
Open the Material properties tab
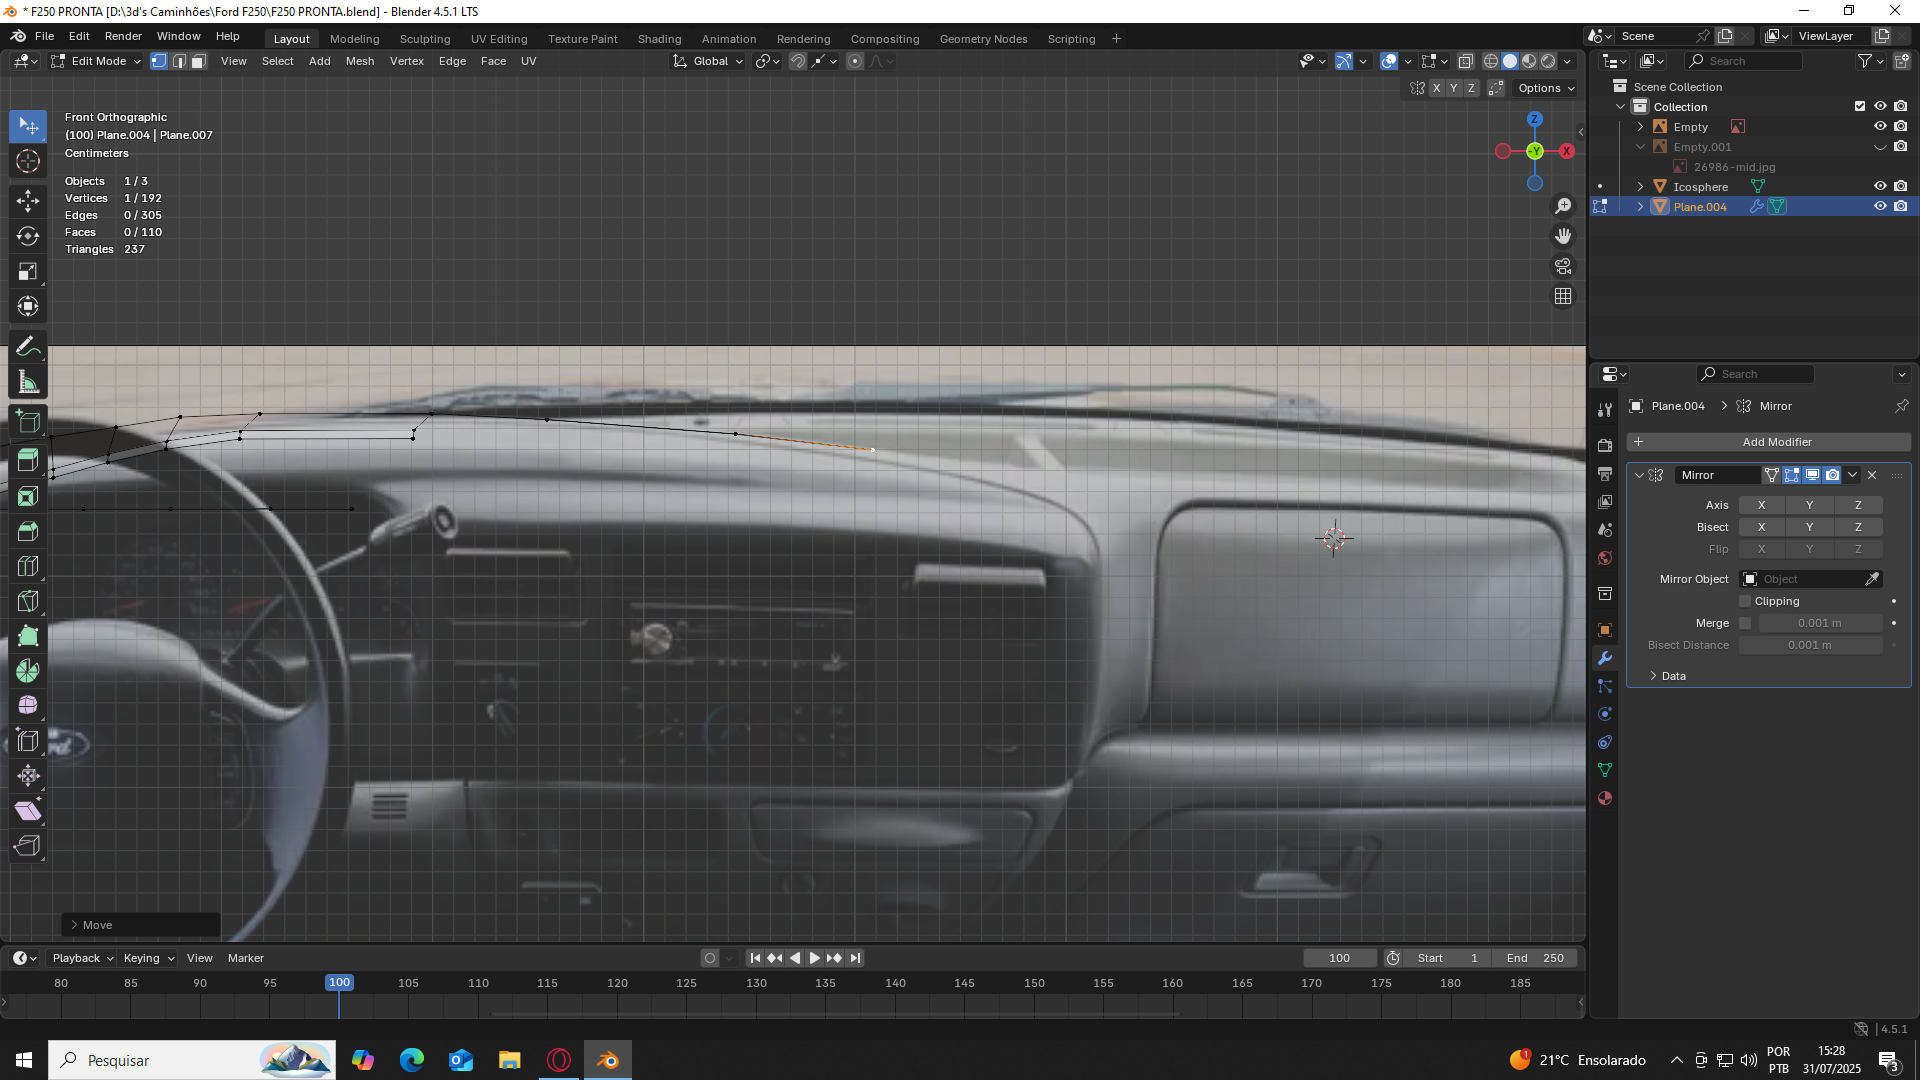(x=1605, y=798)
